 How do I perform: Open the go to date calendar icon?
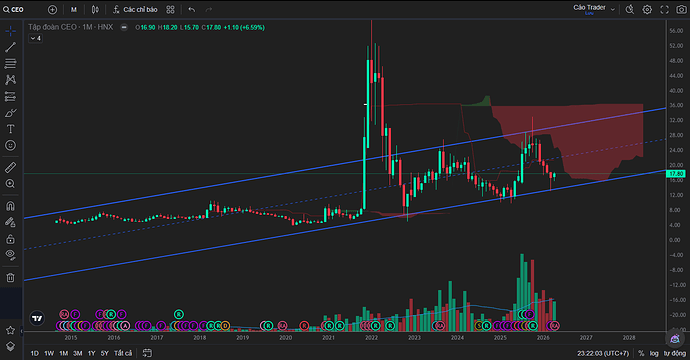pyautogui.click(x=147, y=353)
